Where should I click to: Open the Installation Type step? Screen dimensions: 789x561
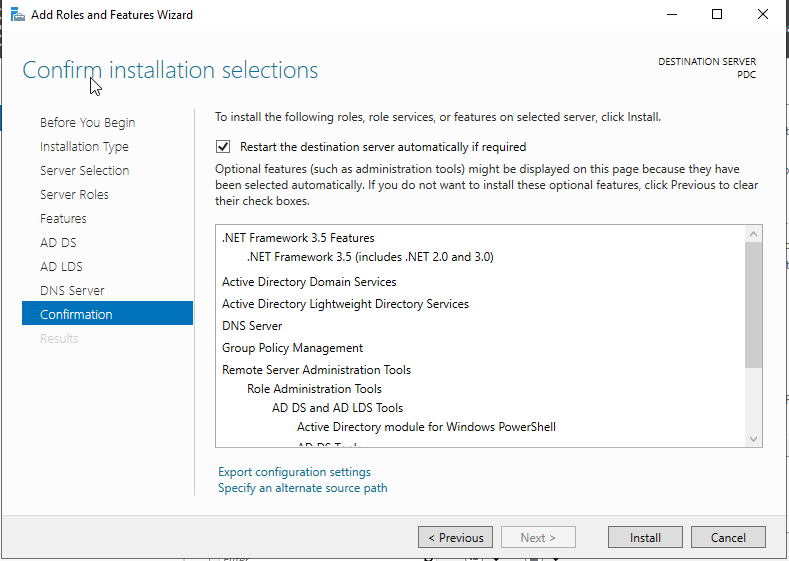point(84,147)
